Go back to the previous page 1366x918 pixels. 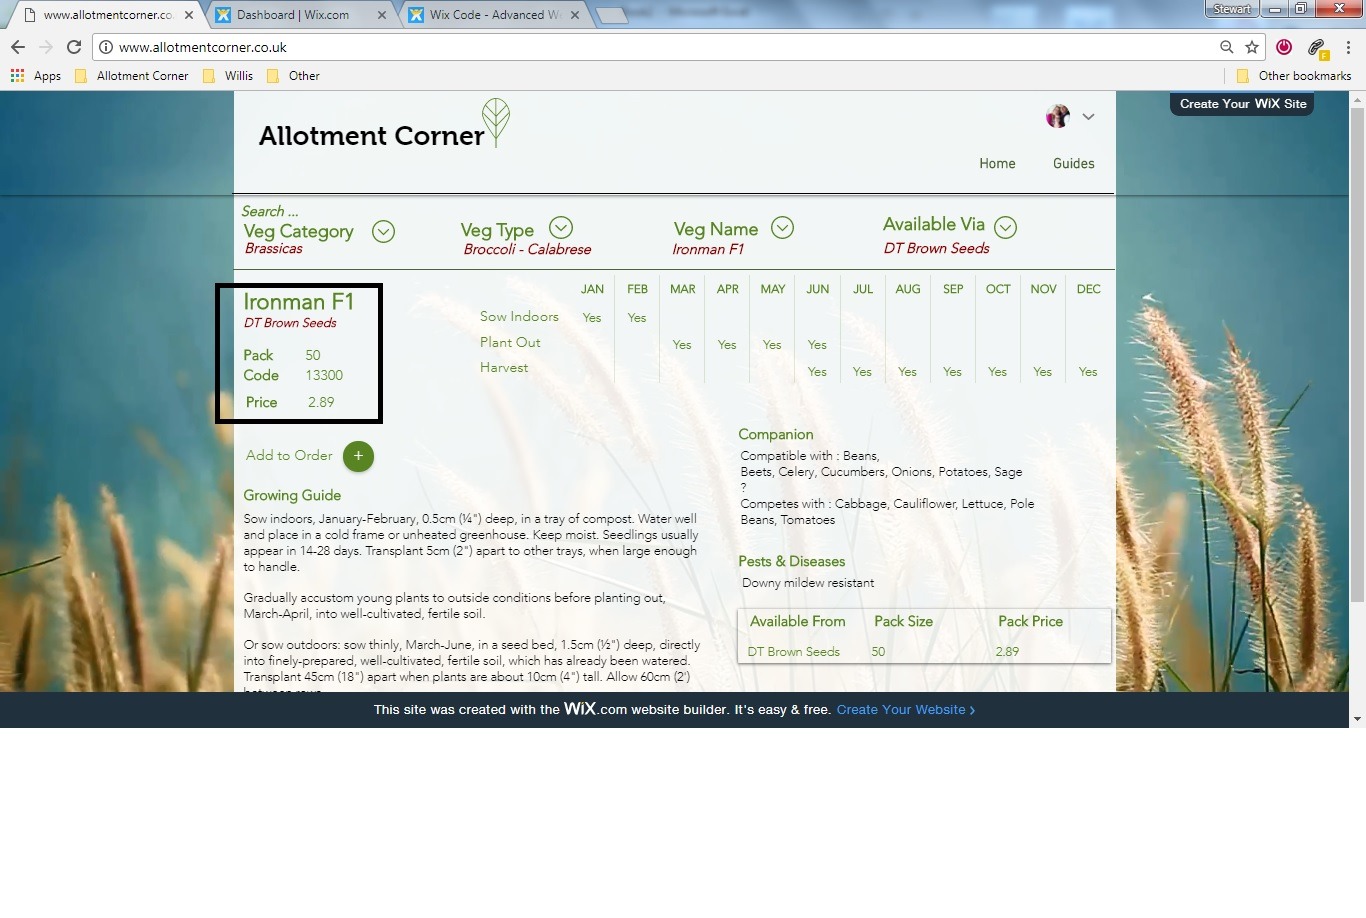18,47
